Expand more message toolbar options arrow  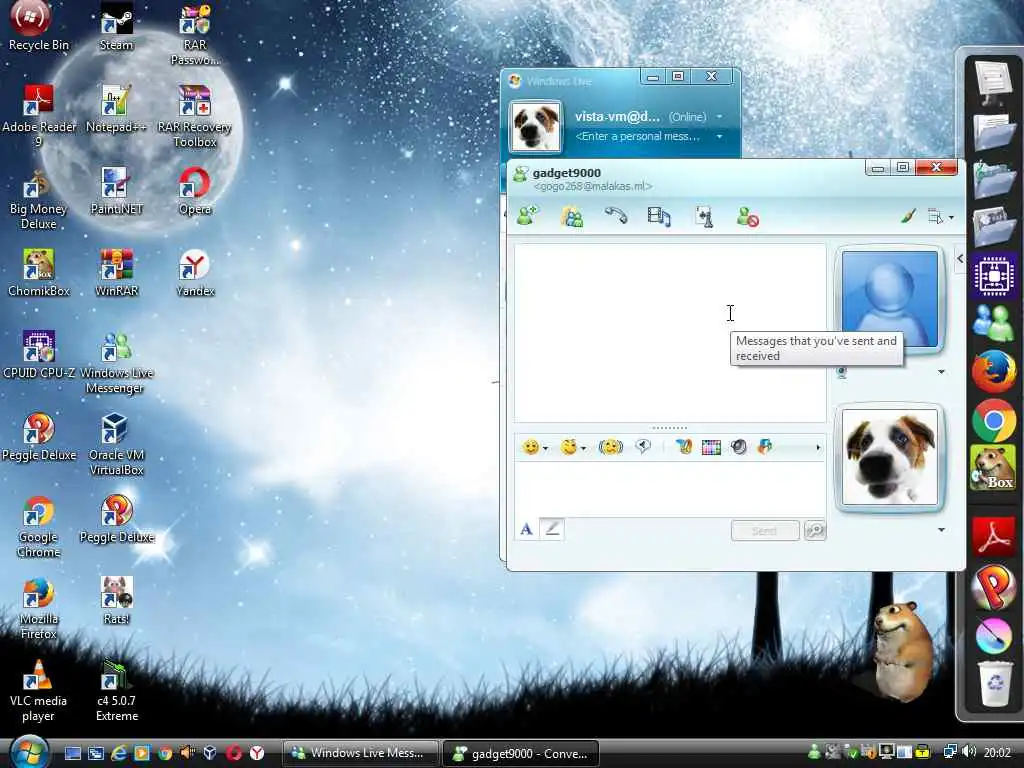[x=818, y=448]
